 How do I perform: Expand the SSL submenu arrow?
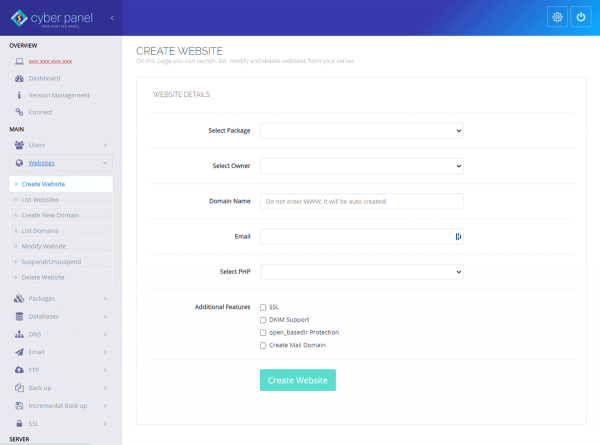[105, 424]
